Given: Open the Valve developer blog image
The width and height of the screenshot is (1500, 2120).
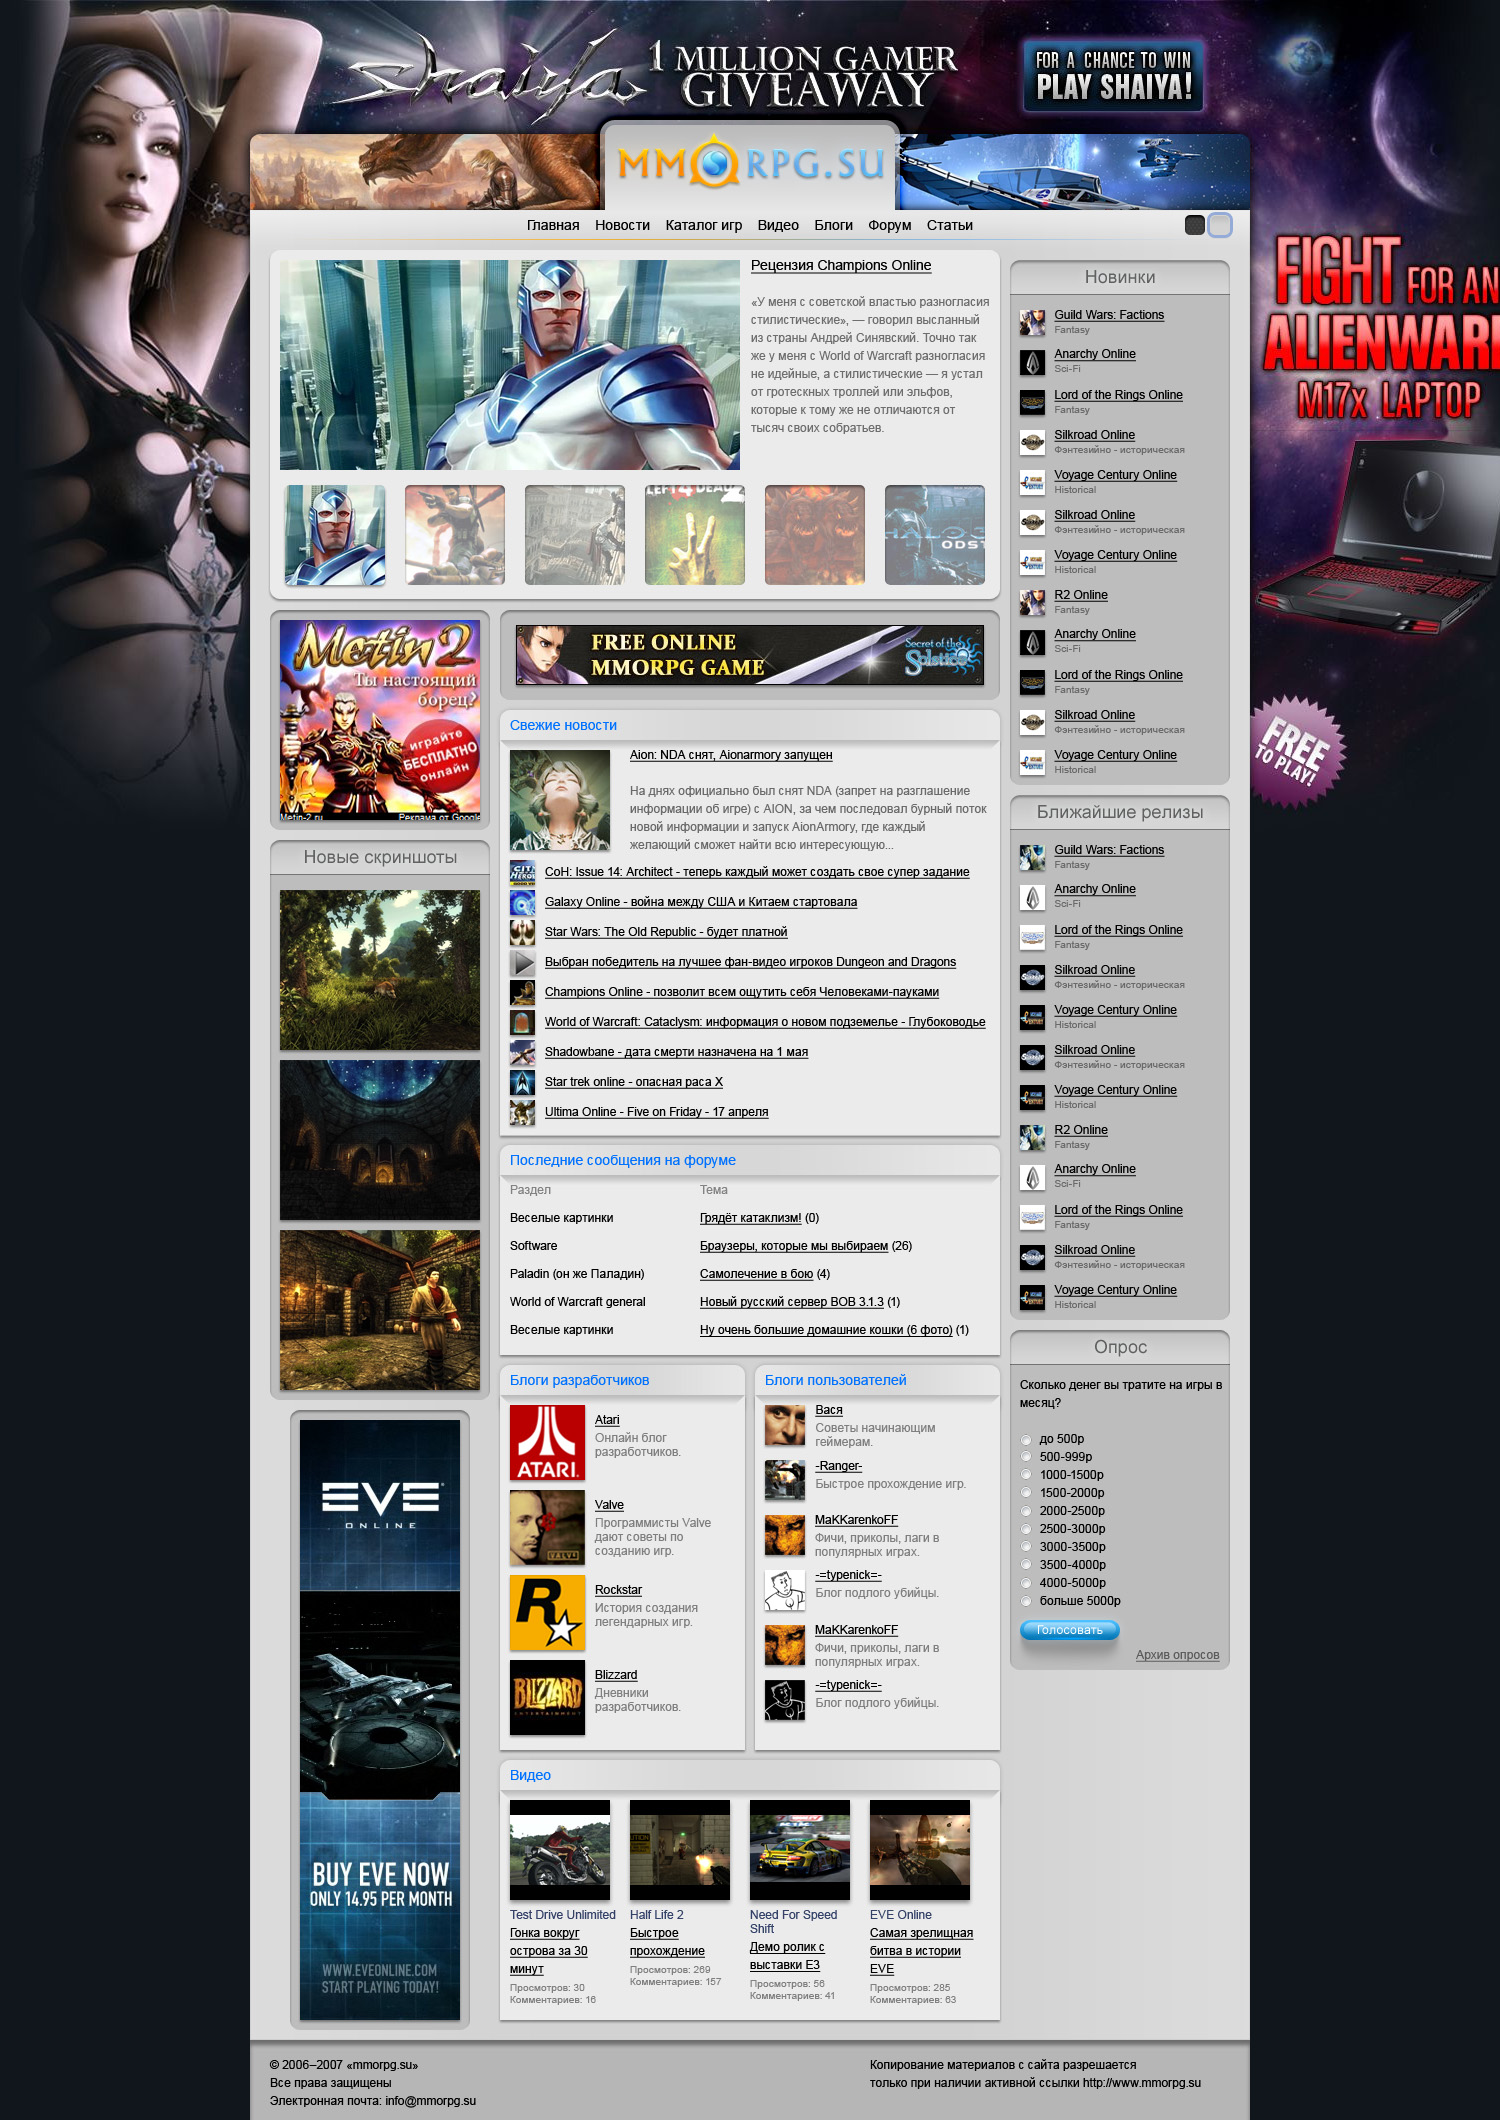Looking at the screenshot, I should pyautogui.click(x=547, y=1527).
